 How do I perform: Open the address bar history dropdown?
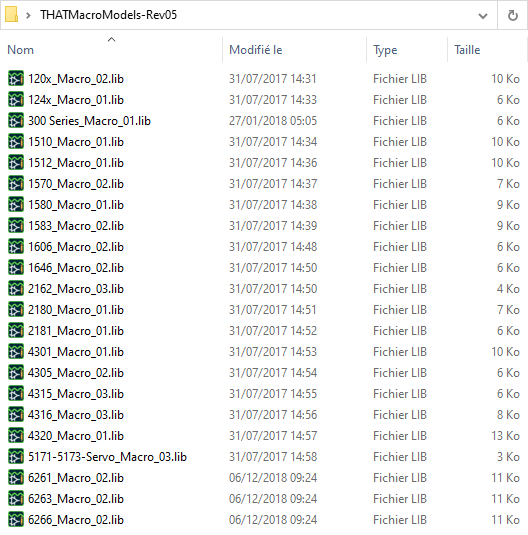[483, 15]
